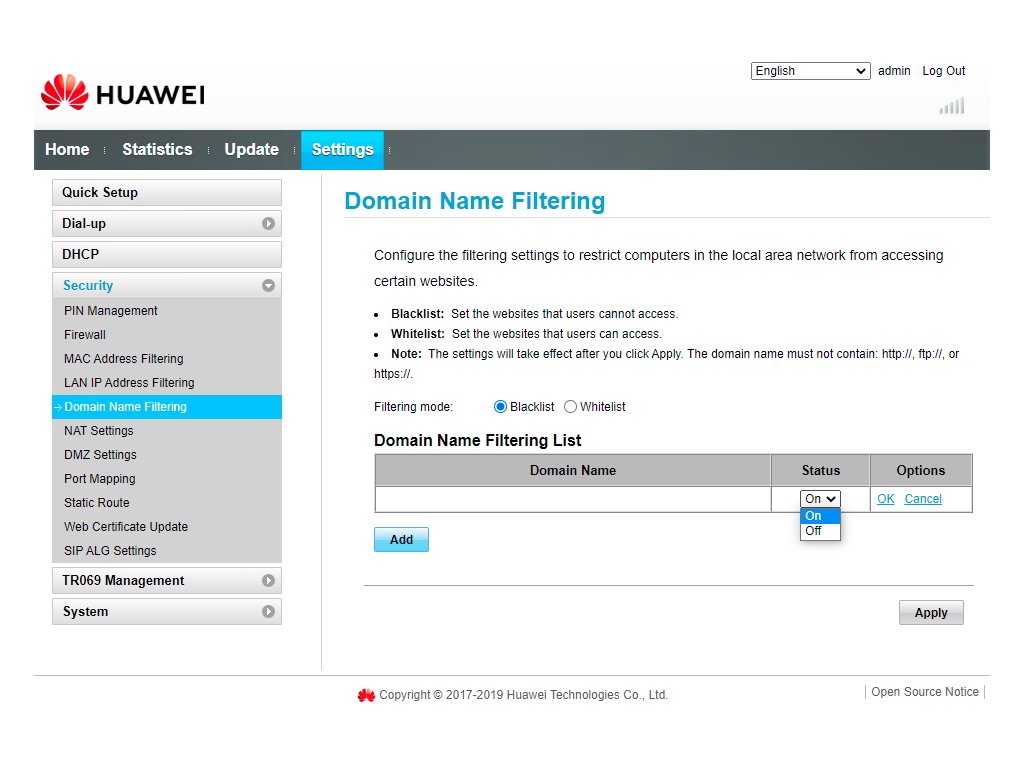Choose On in the Status dropdown list
The height and width of the screenshot is (768, 1024).
coord(814,516)
